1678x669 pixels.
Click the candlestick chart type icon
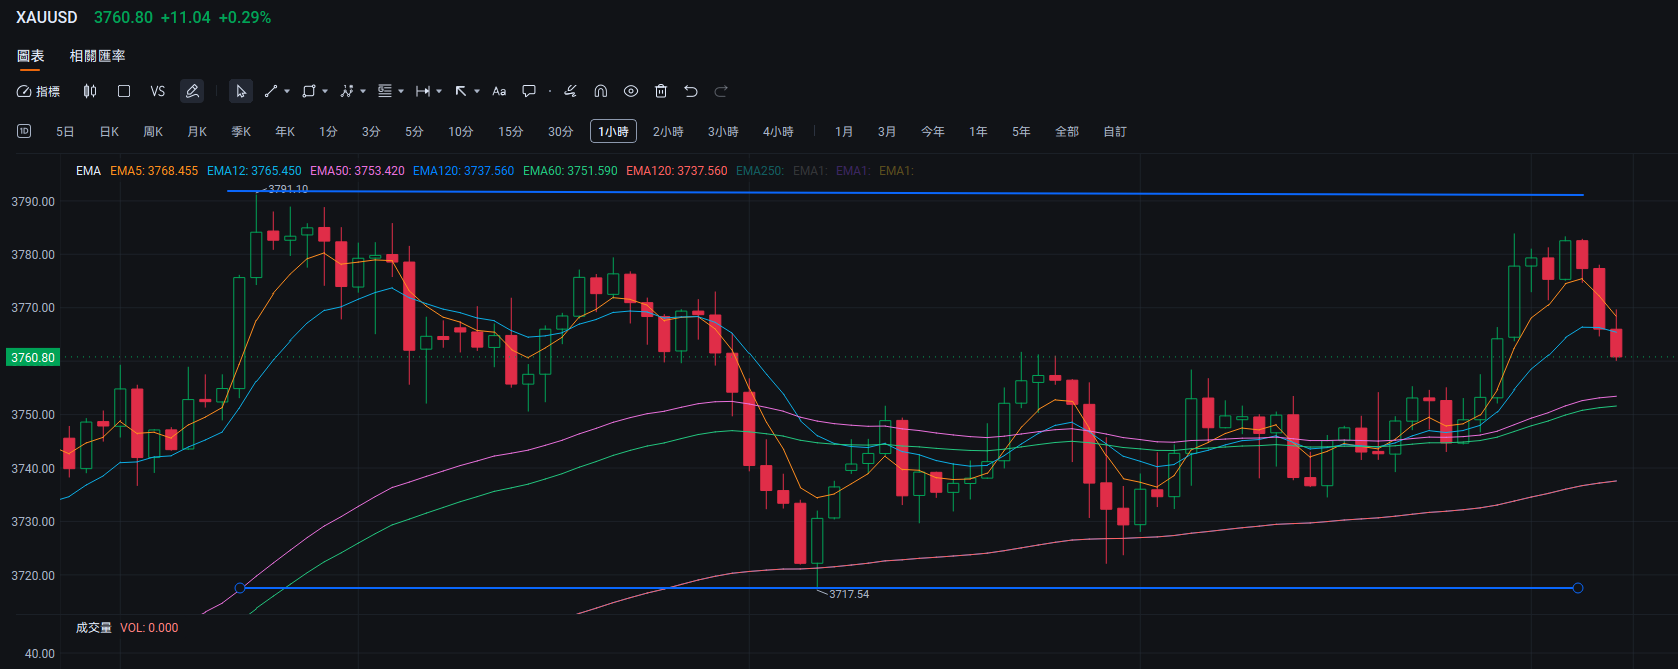(90, 91)
